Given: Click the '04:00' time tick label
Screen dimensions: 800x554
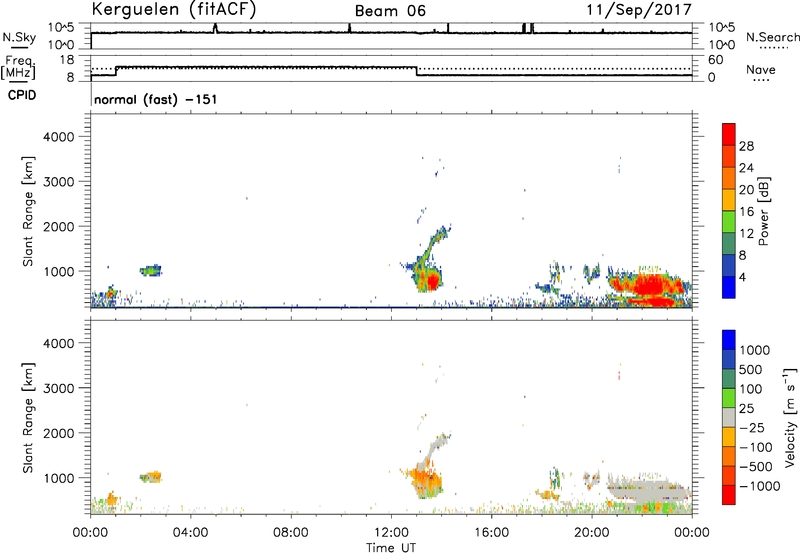Looking at the screenshot, I should 191,533.
